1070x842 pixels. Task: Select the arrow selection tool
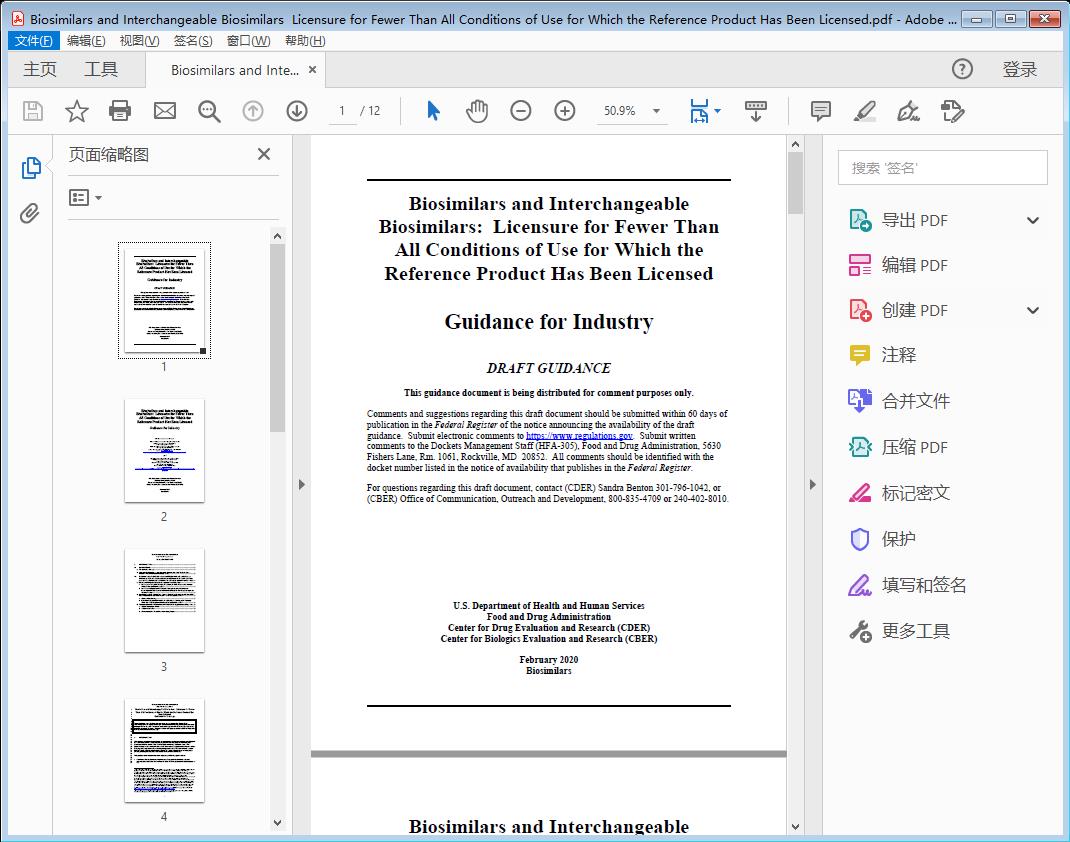[433, 111]
